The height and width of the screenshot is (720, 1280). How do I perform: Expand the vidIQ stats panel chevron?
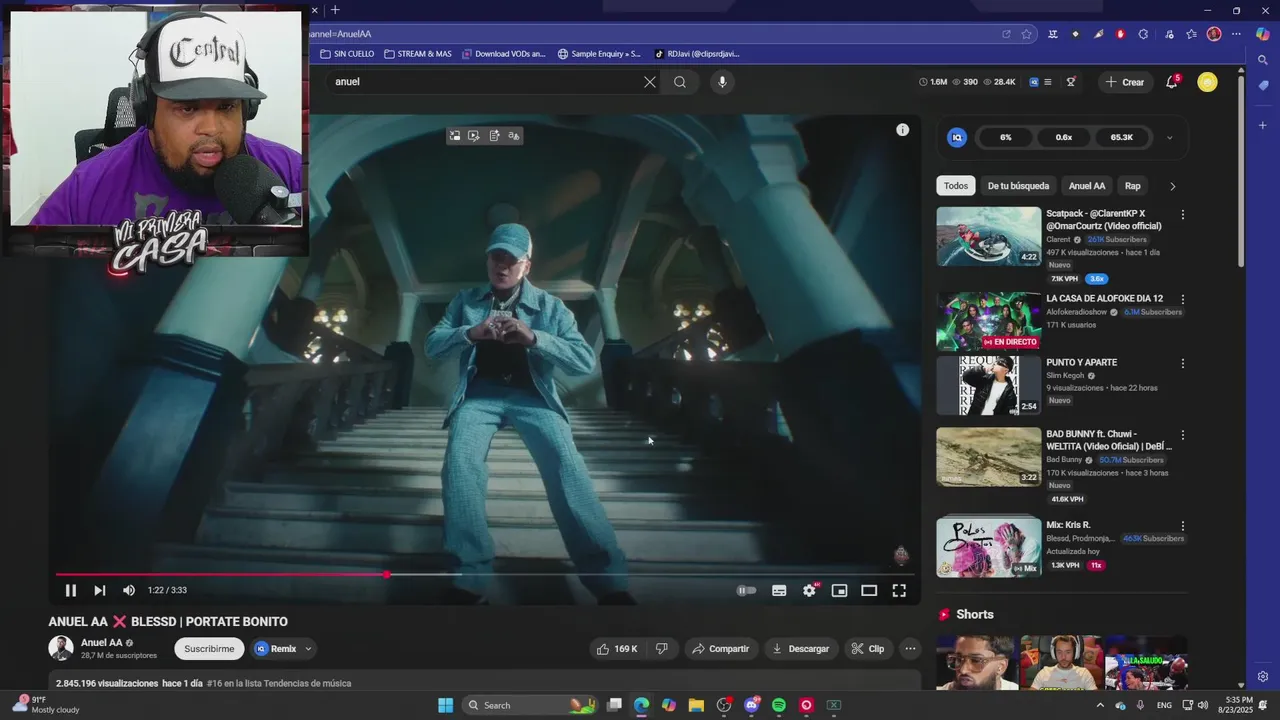pyautogui.click(x=1169, y=137)
